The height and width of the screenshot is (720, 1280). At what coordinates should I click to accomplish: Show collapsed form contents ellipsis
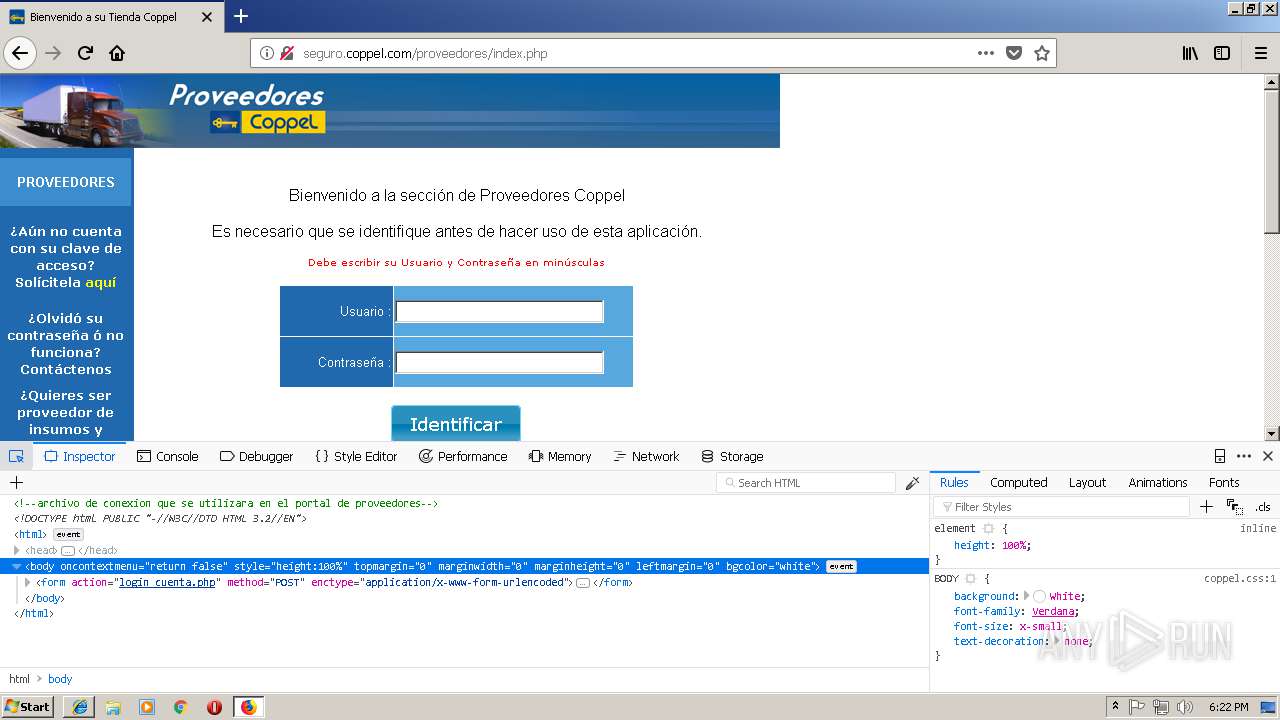click(583, 582)
